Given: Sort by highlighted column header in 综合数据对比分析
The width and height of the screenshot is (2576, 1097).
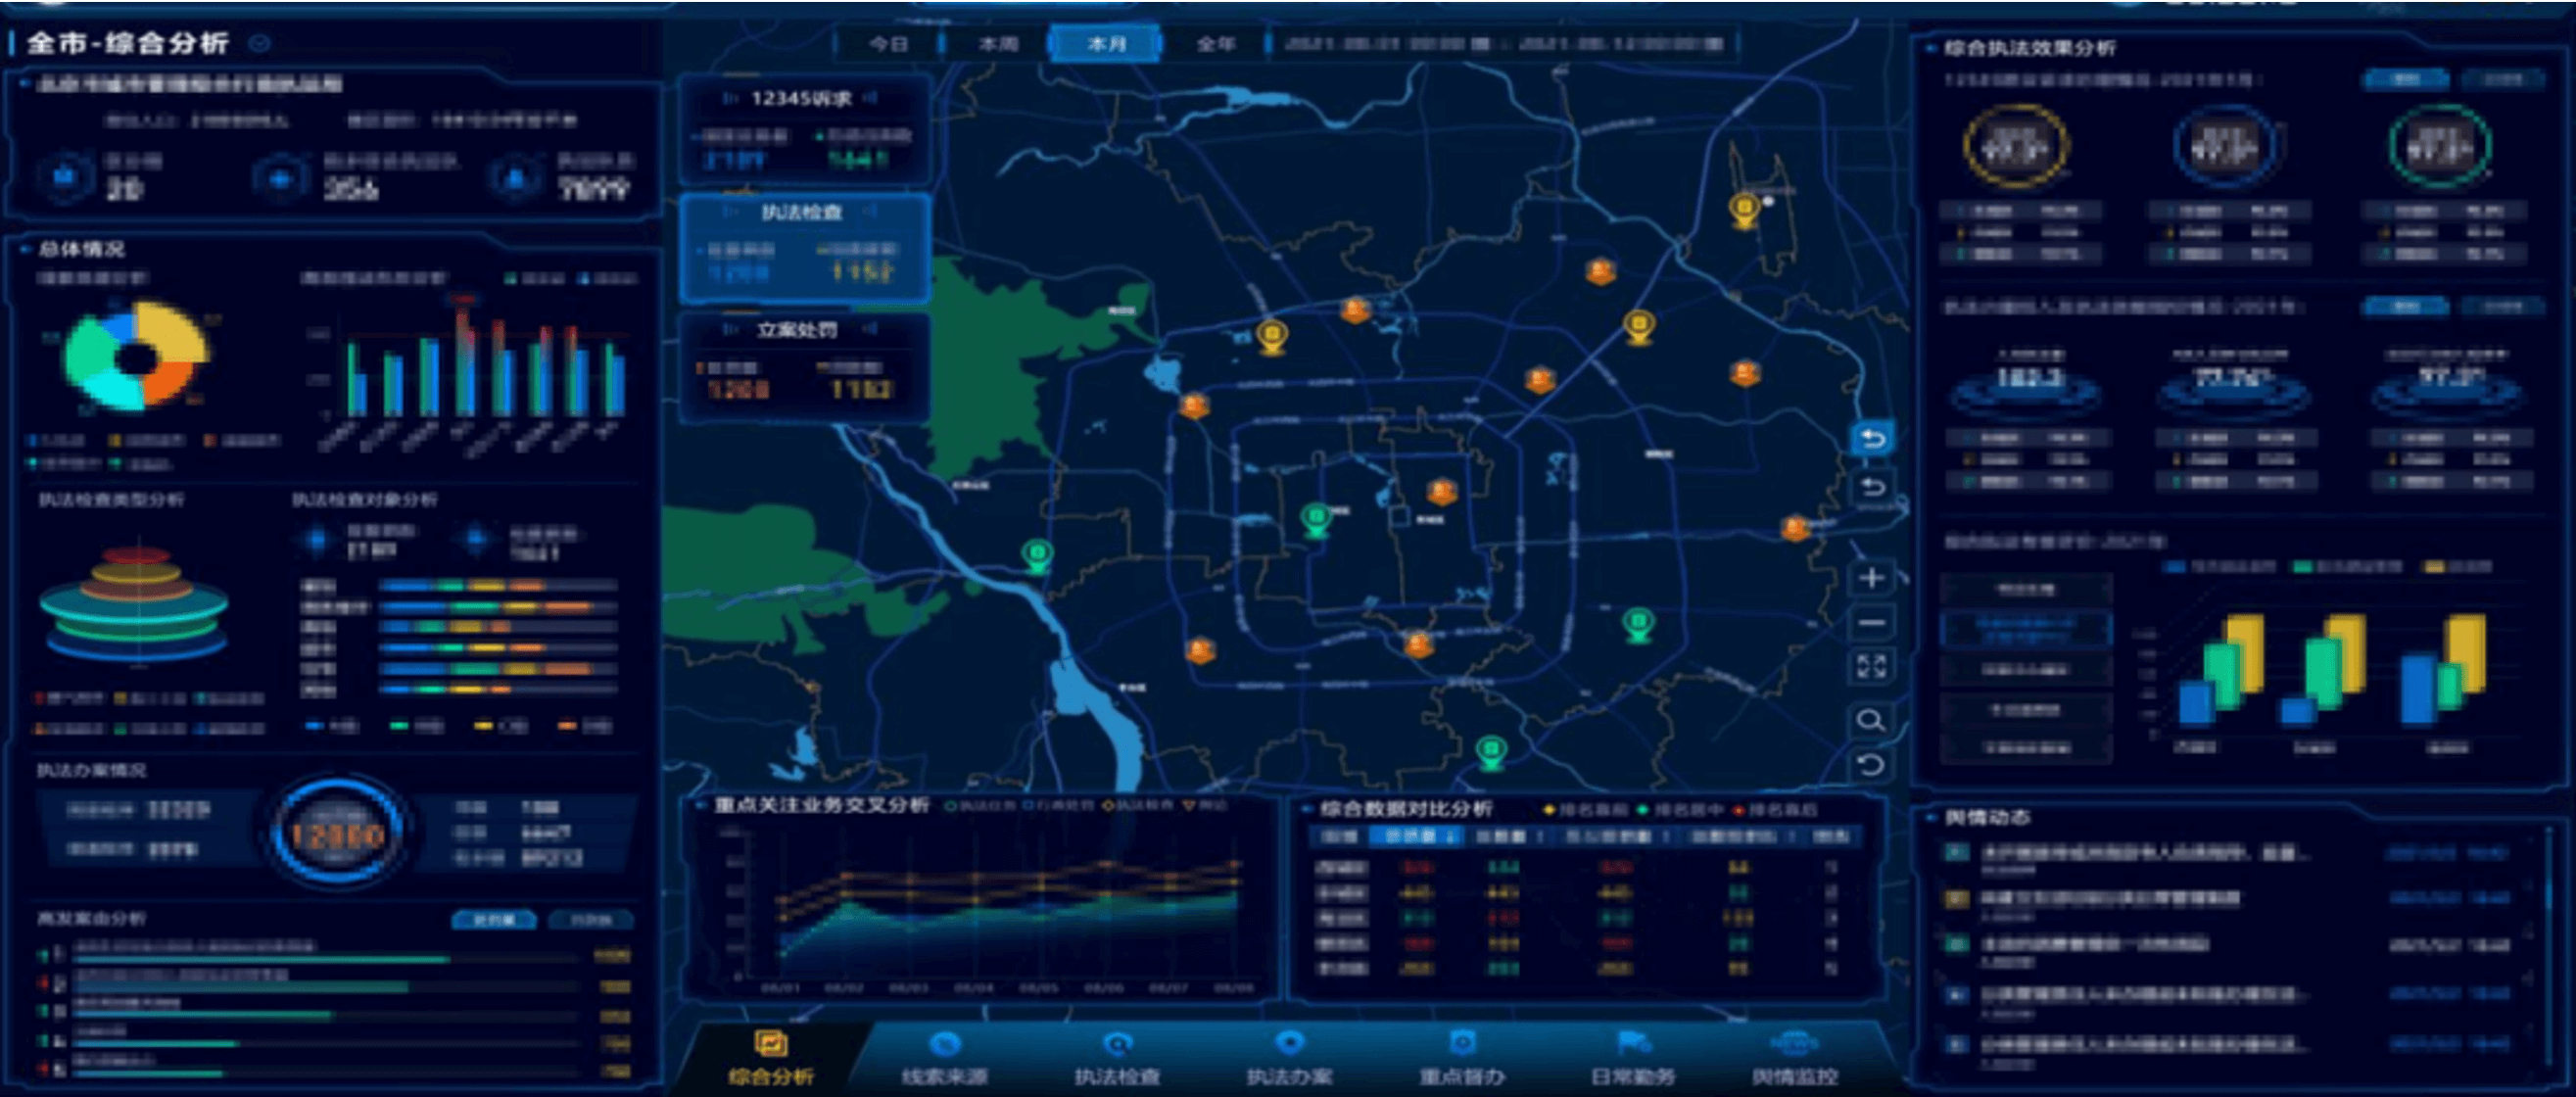Looking at the screenshot, I should point(1415,836).
